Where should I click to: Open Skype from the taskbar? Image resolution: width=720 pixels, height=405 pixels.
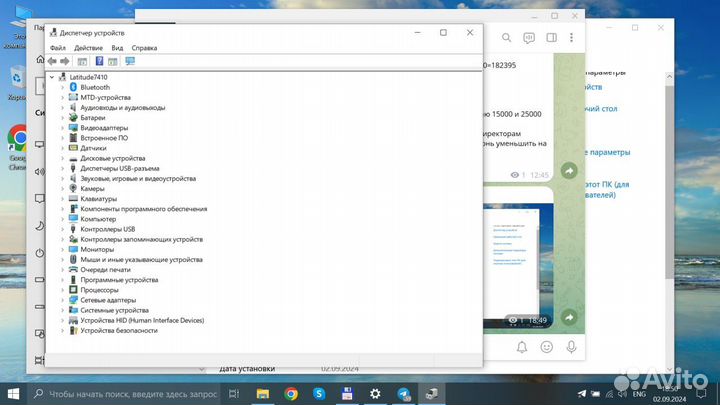tap(319, 394)
